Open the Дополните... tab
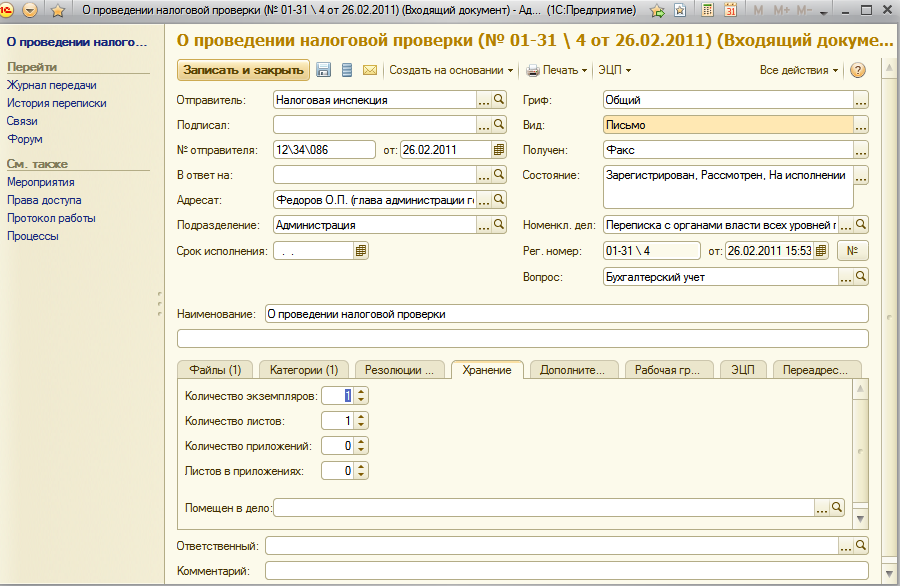This screenshot has height=586, width=900. (573, 370)
